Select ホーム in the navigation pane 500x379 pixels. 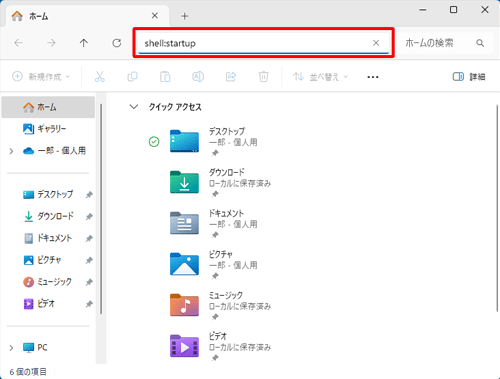pos(48,107)
